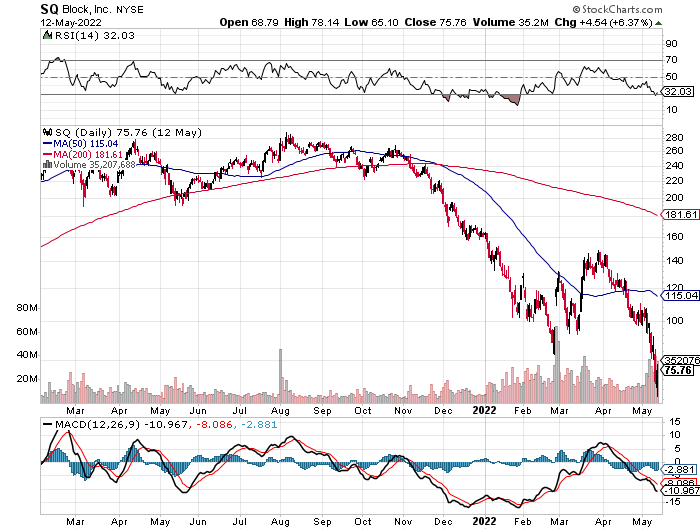Click the 15 label at top of MACD axis
The height and width of the screenshot is (530, 700).
tap(675, 421)
